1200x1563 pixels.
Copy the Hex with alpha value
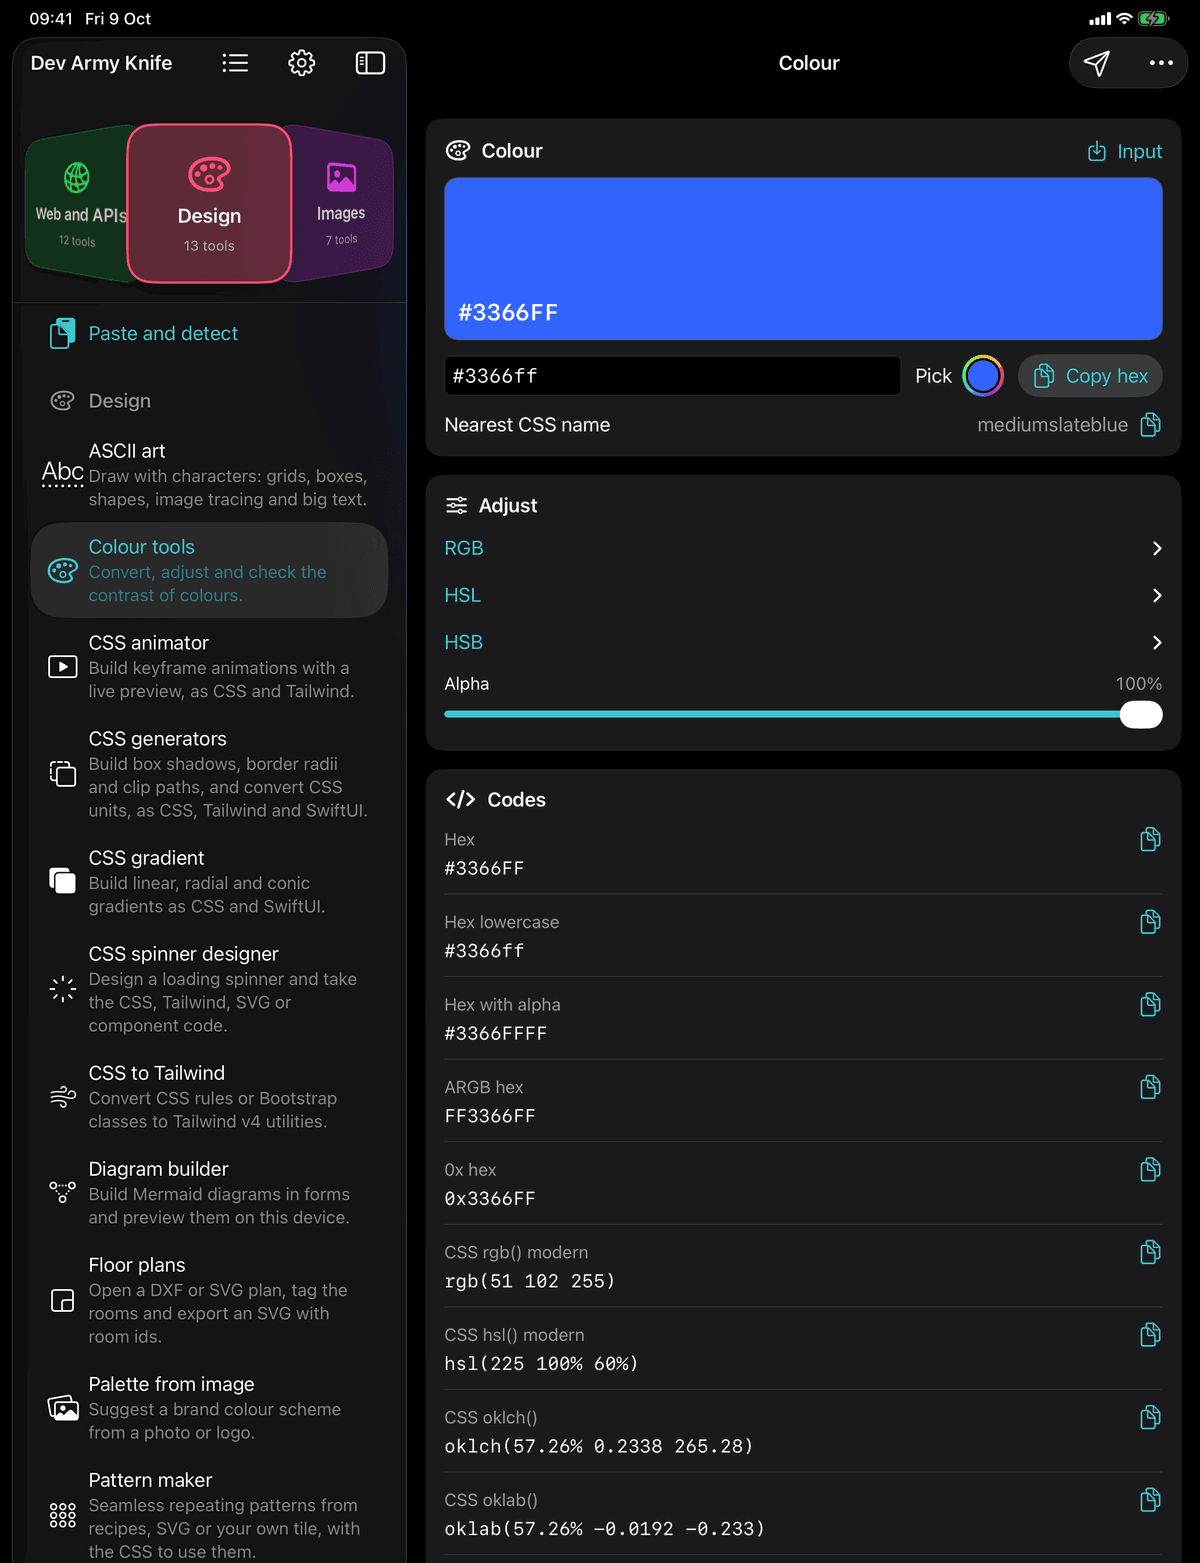click(1151, 1004)
